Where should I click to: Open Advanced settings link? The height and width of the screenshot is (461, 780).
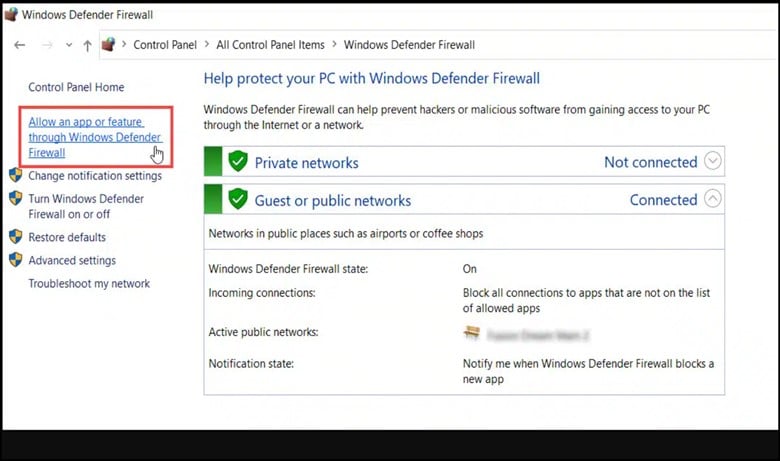click(x=72, y=260)
